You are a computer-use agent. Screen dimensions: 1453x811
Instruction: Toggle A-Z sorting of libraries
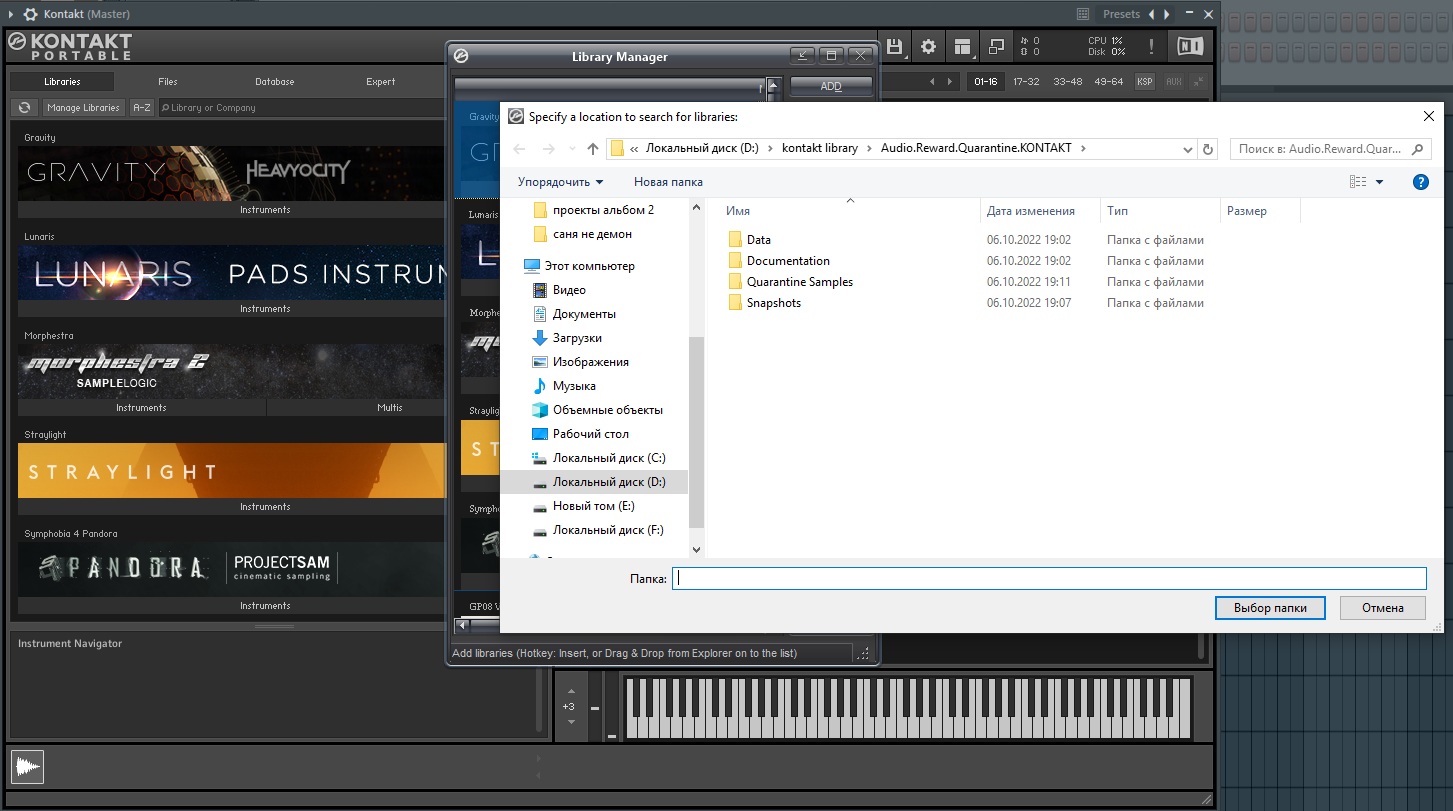(142, 107)
